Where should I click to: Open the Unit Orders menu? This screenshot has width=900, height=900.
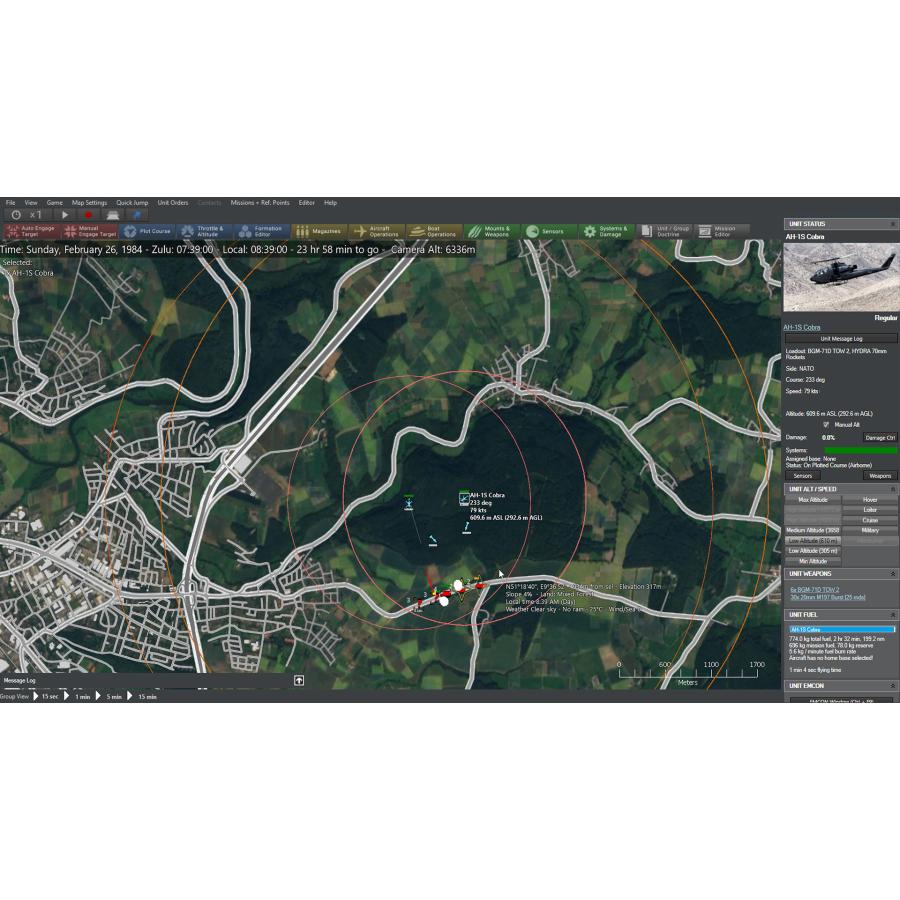[172, 202]
